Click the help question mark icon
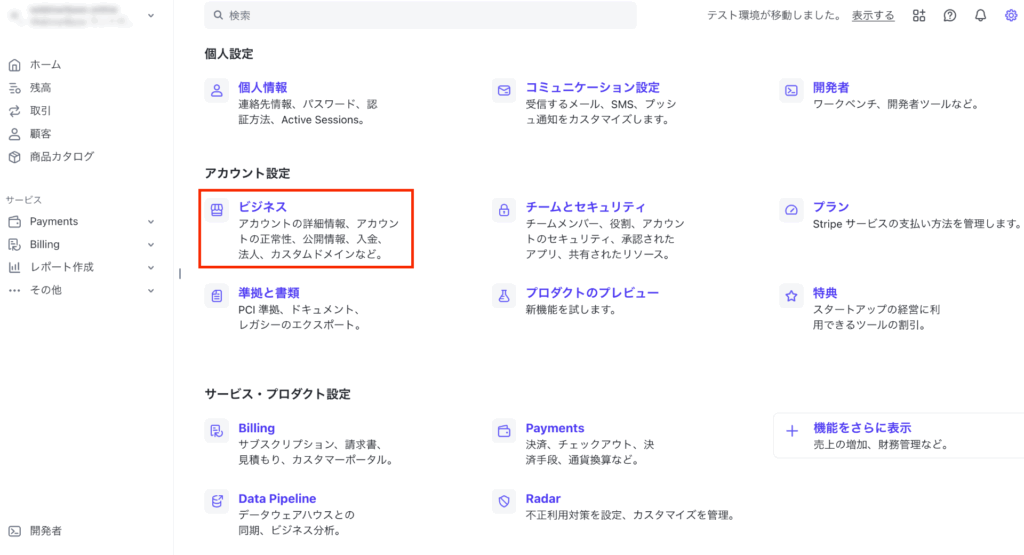Screen dimensions: 1024x555 950,16
